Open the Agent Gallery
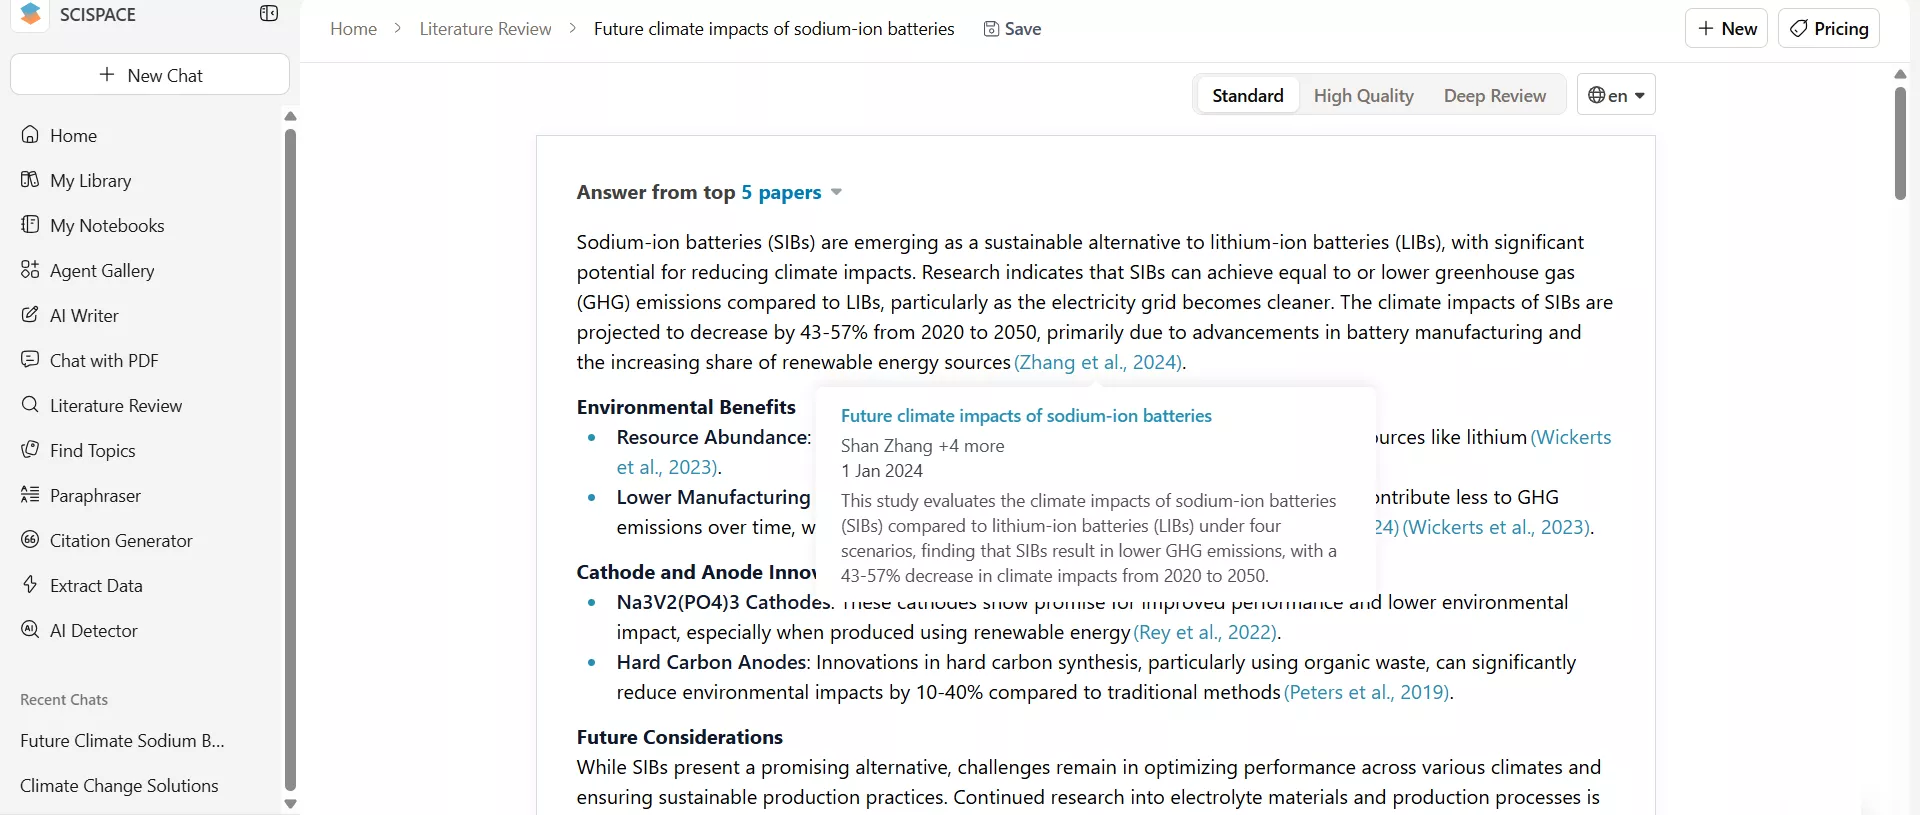The width and height of the screenshot is (1920, 815). pyautogui.click(x=101, y=270)
